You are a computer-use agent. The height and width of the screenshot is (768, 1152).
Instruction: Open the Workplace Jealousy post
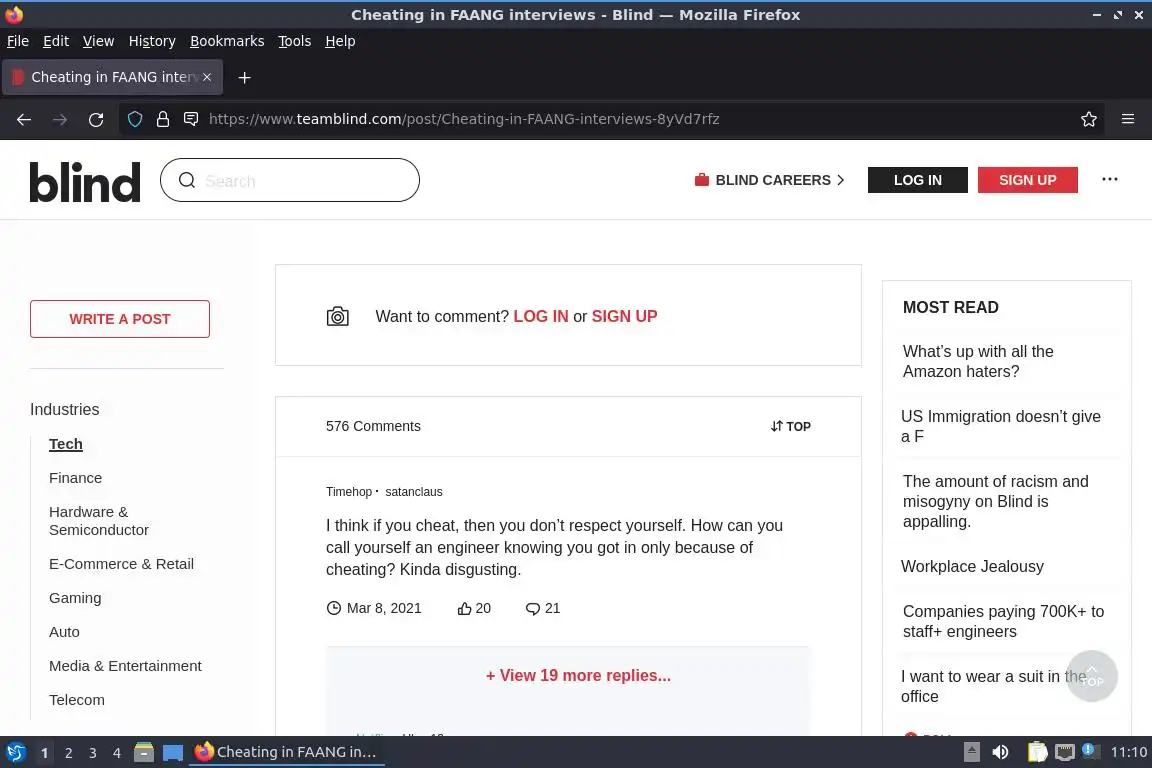(972, 567)
